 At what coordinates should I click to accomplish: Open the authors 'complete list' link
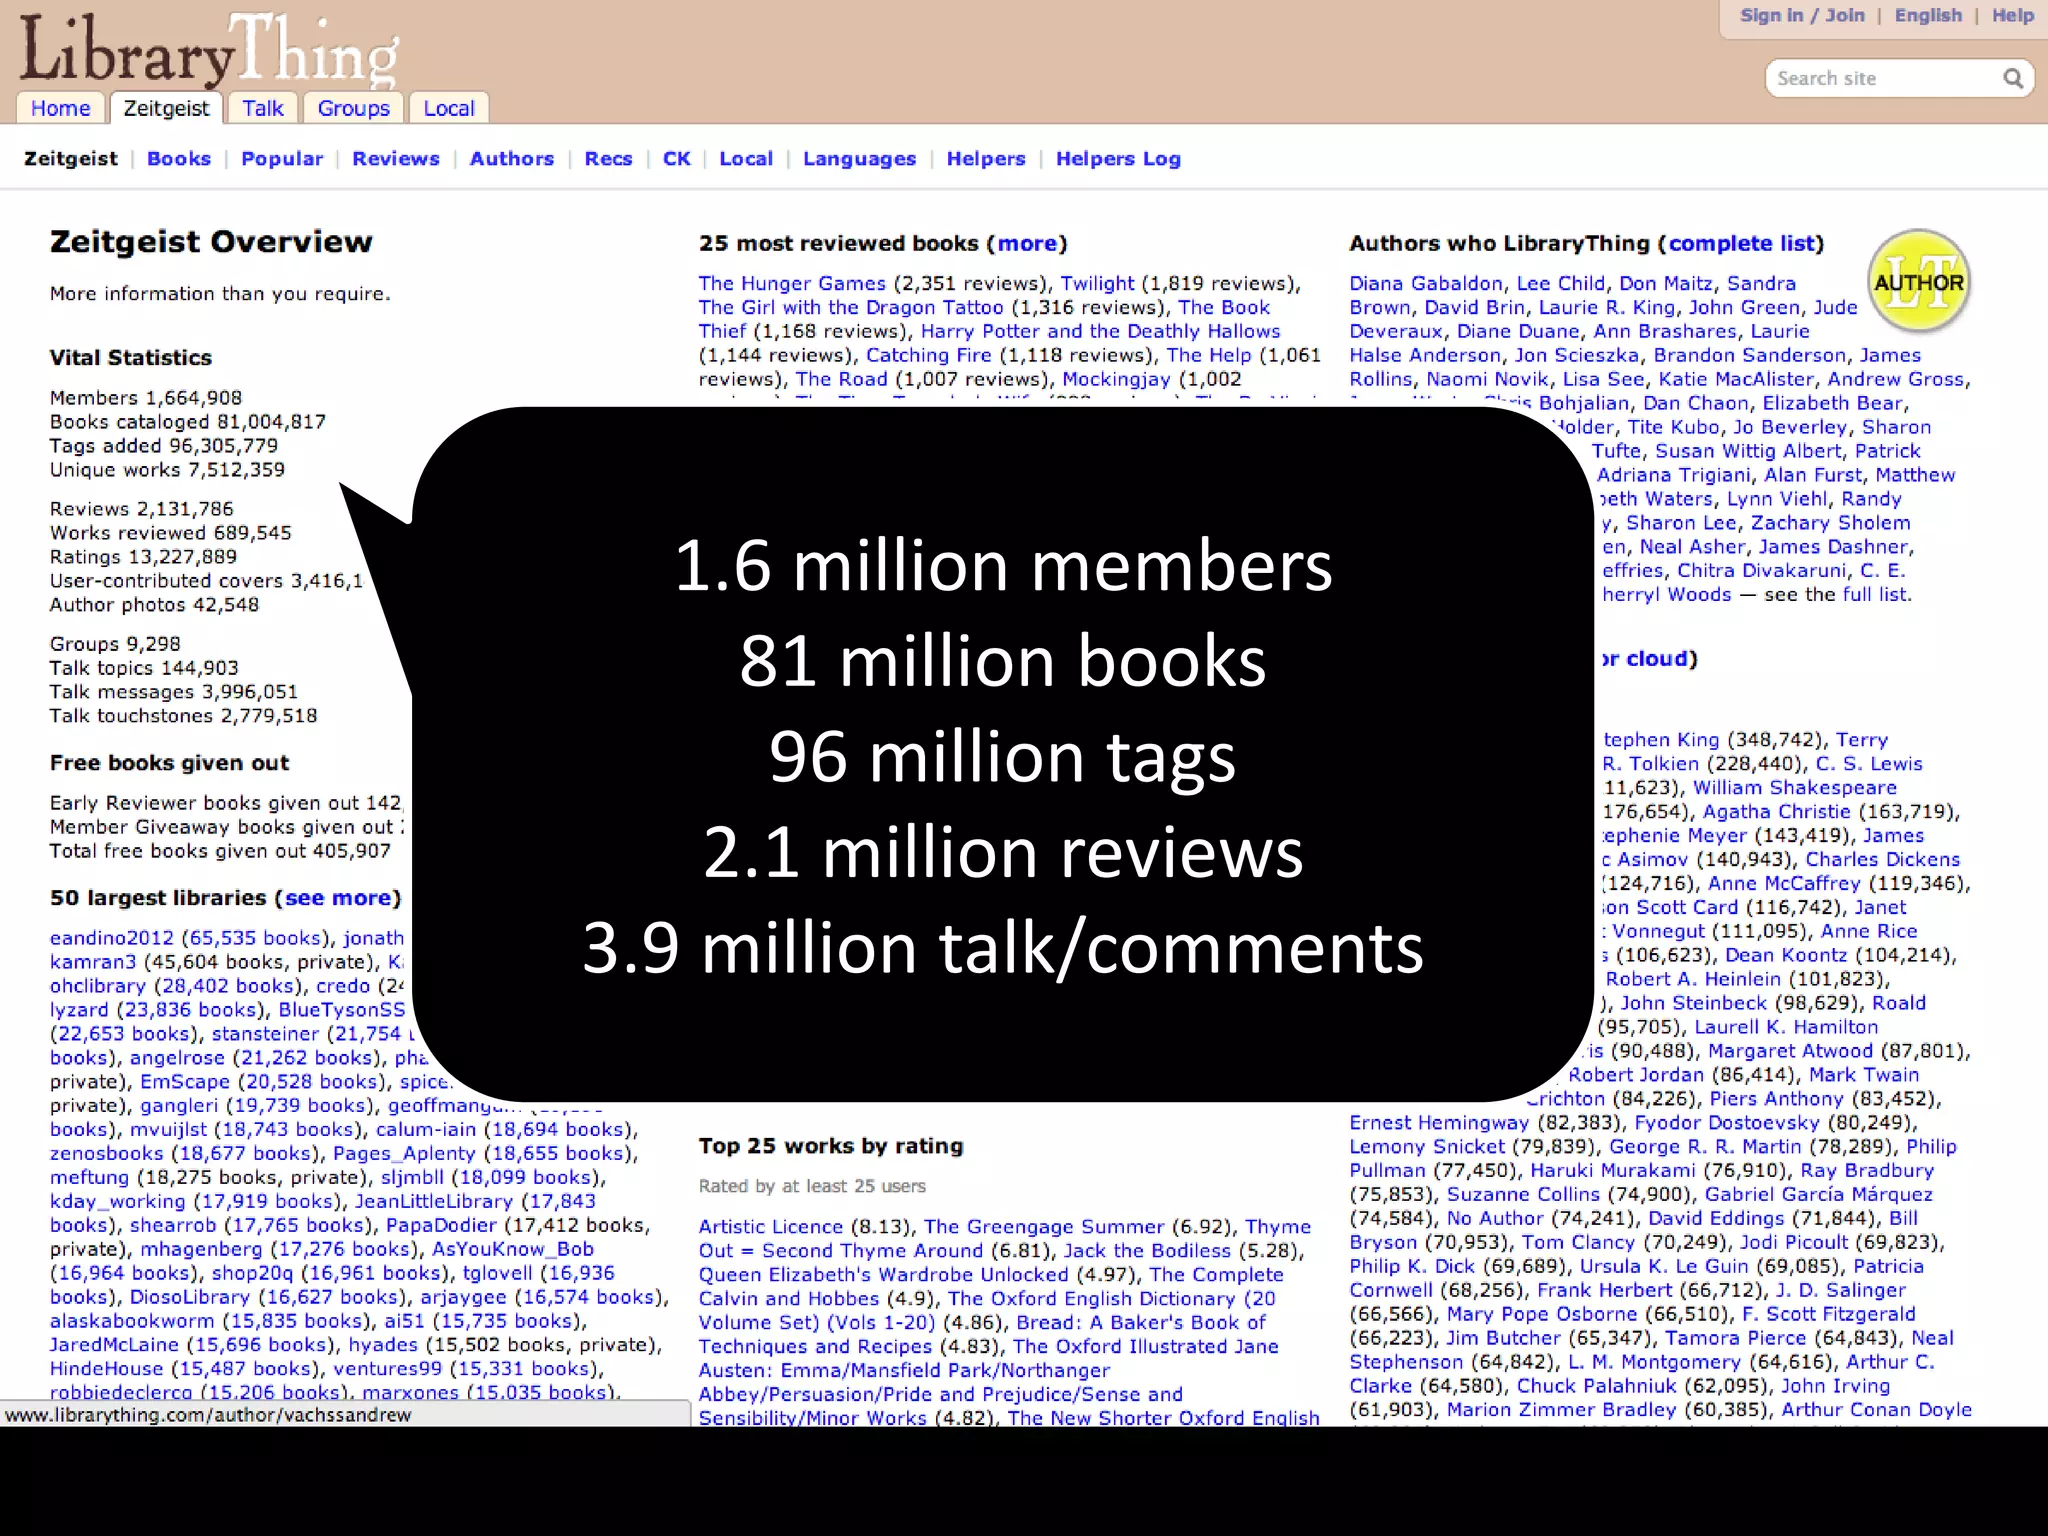tap(1741, 244)
